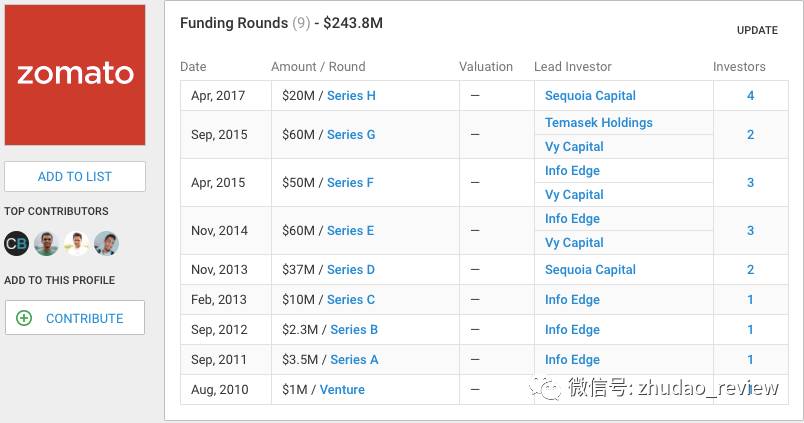
Task: Open the Series A round link
Action: pos(354,360)
